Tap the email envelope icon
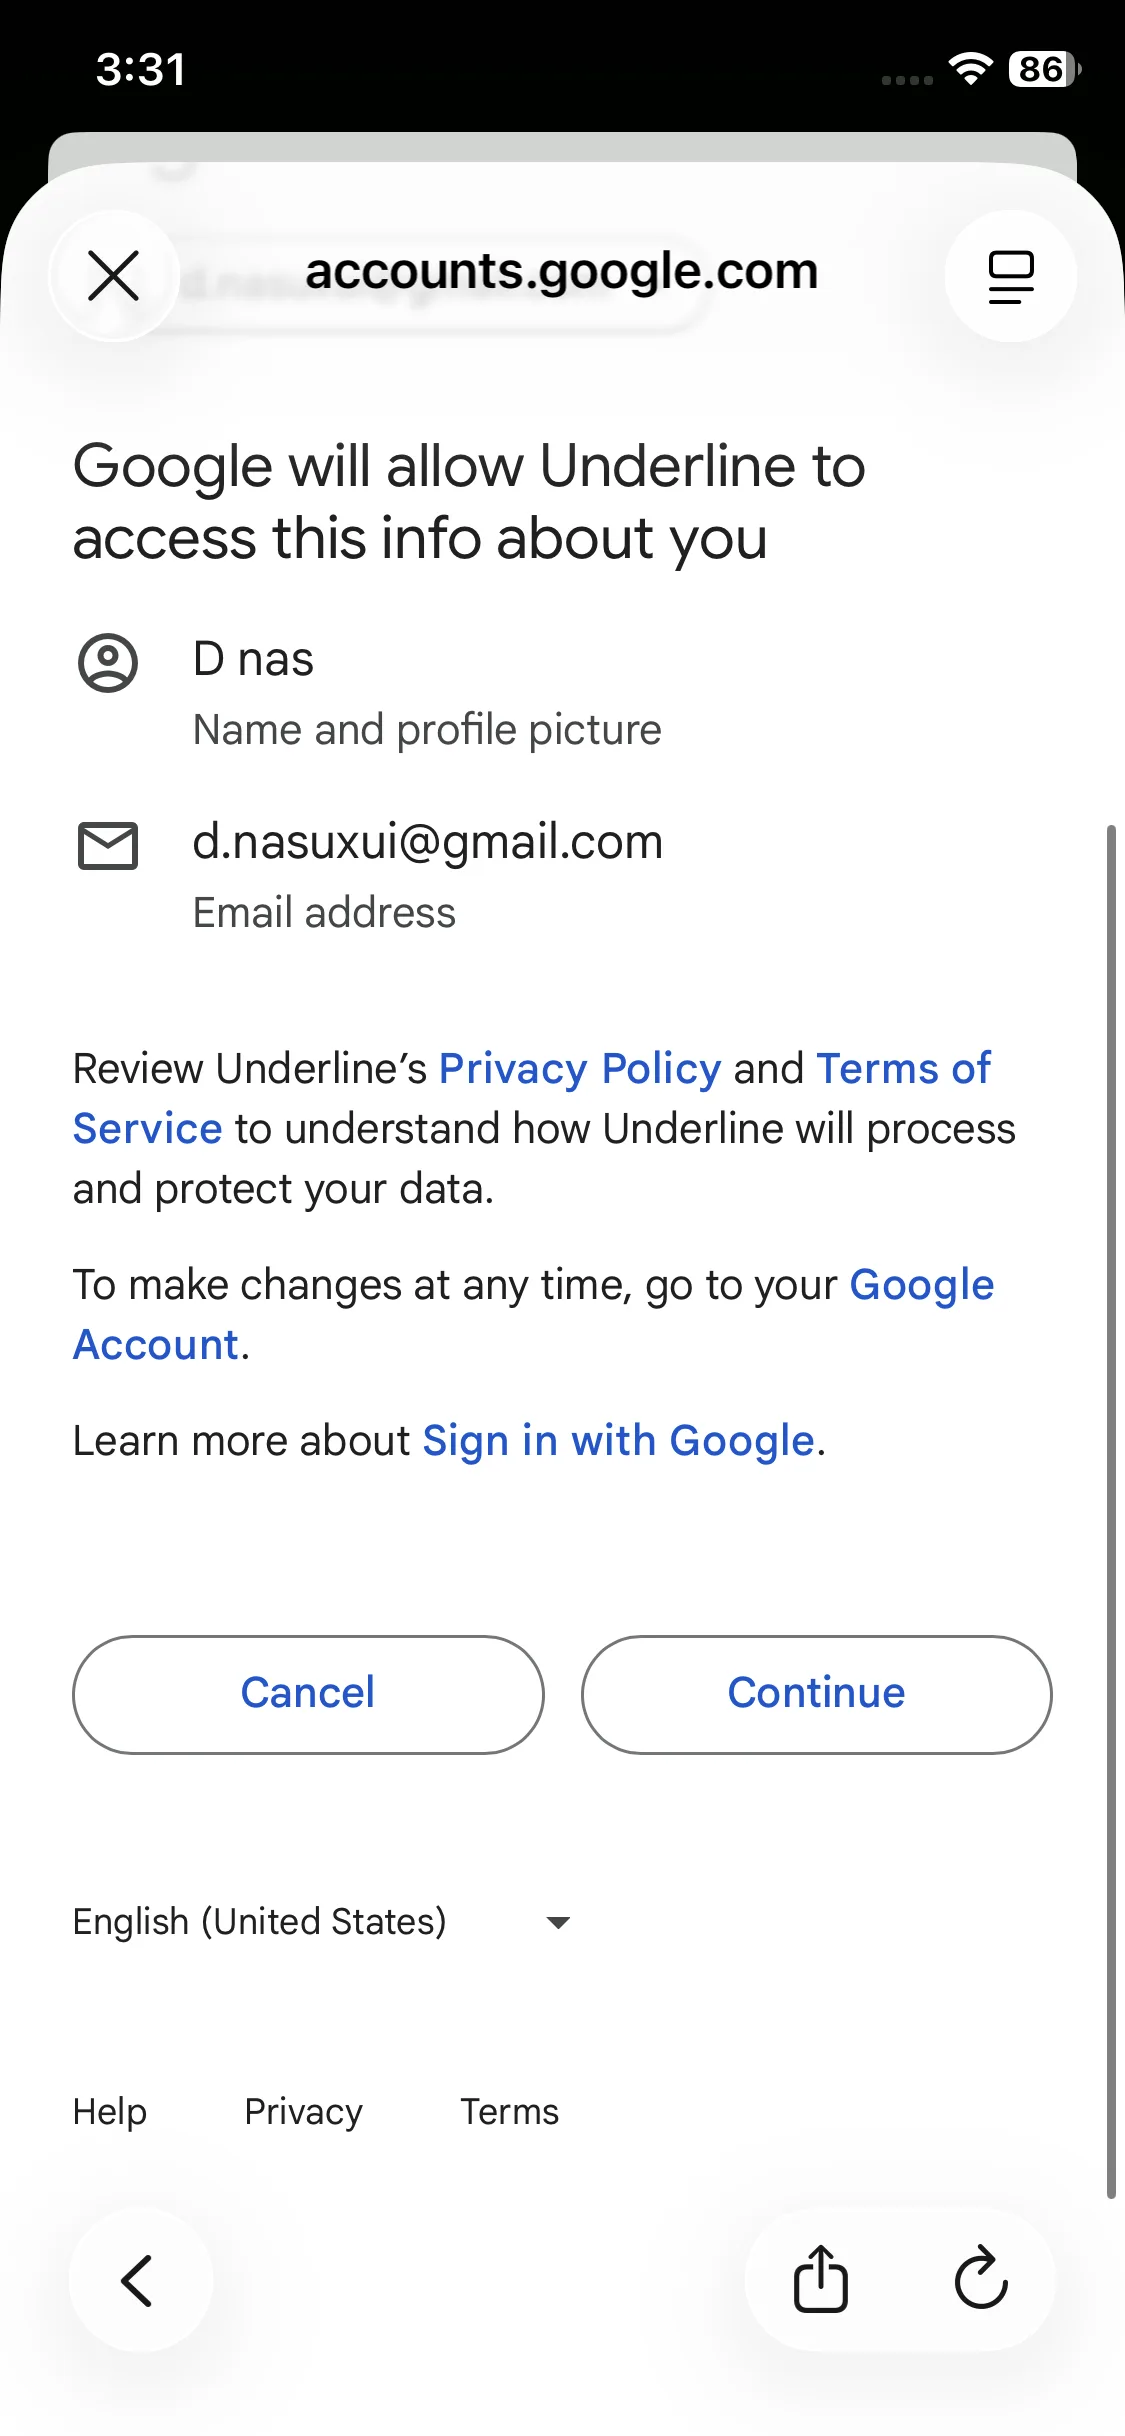Viewport: 1125px width, 2436px height. coord(108,846)
